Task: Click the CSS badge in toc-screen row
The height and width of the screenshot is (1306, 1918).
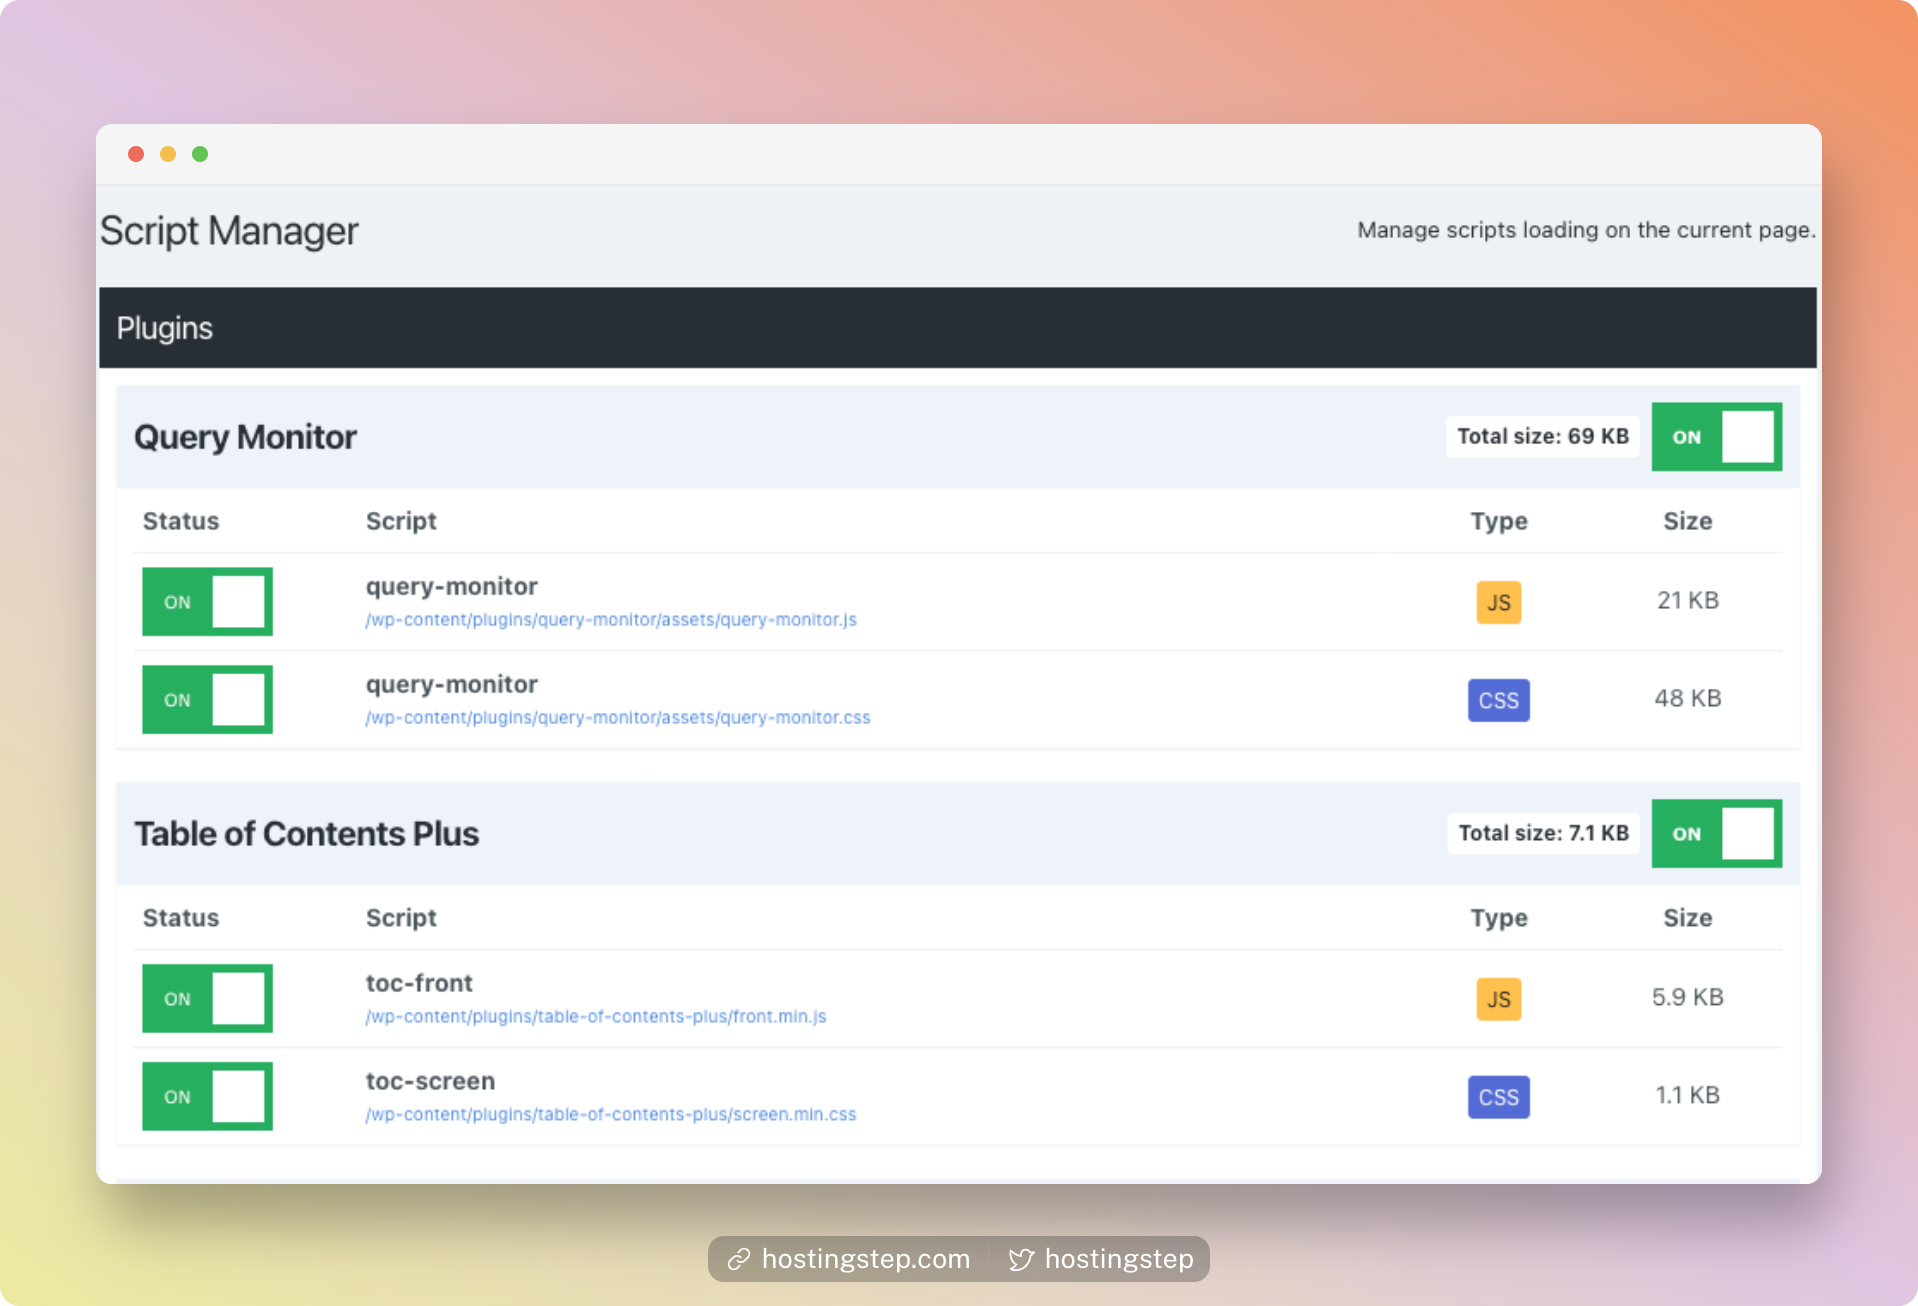Action: click(1498, 1097)
